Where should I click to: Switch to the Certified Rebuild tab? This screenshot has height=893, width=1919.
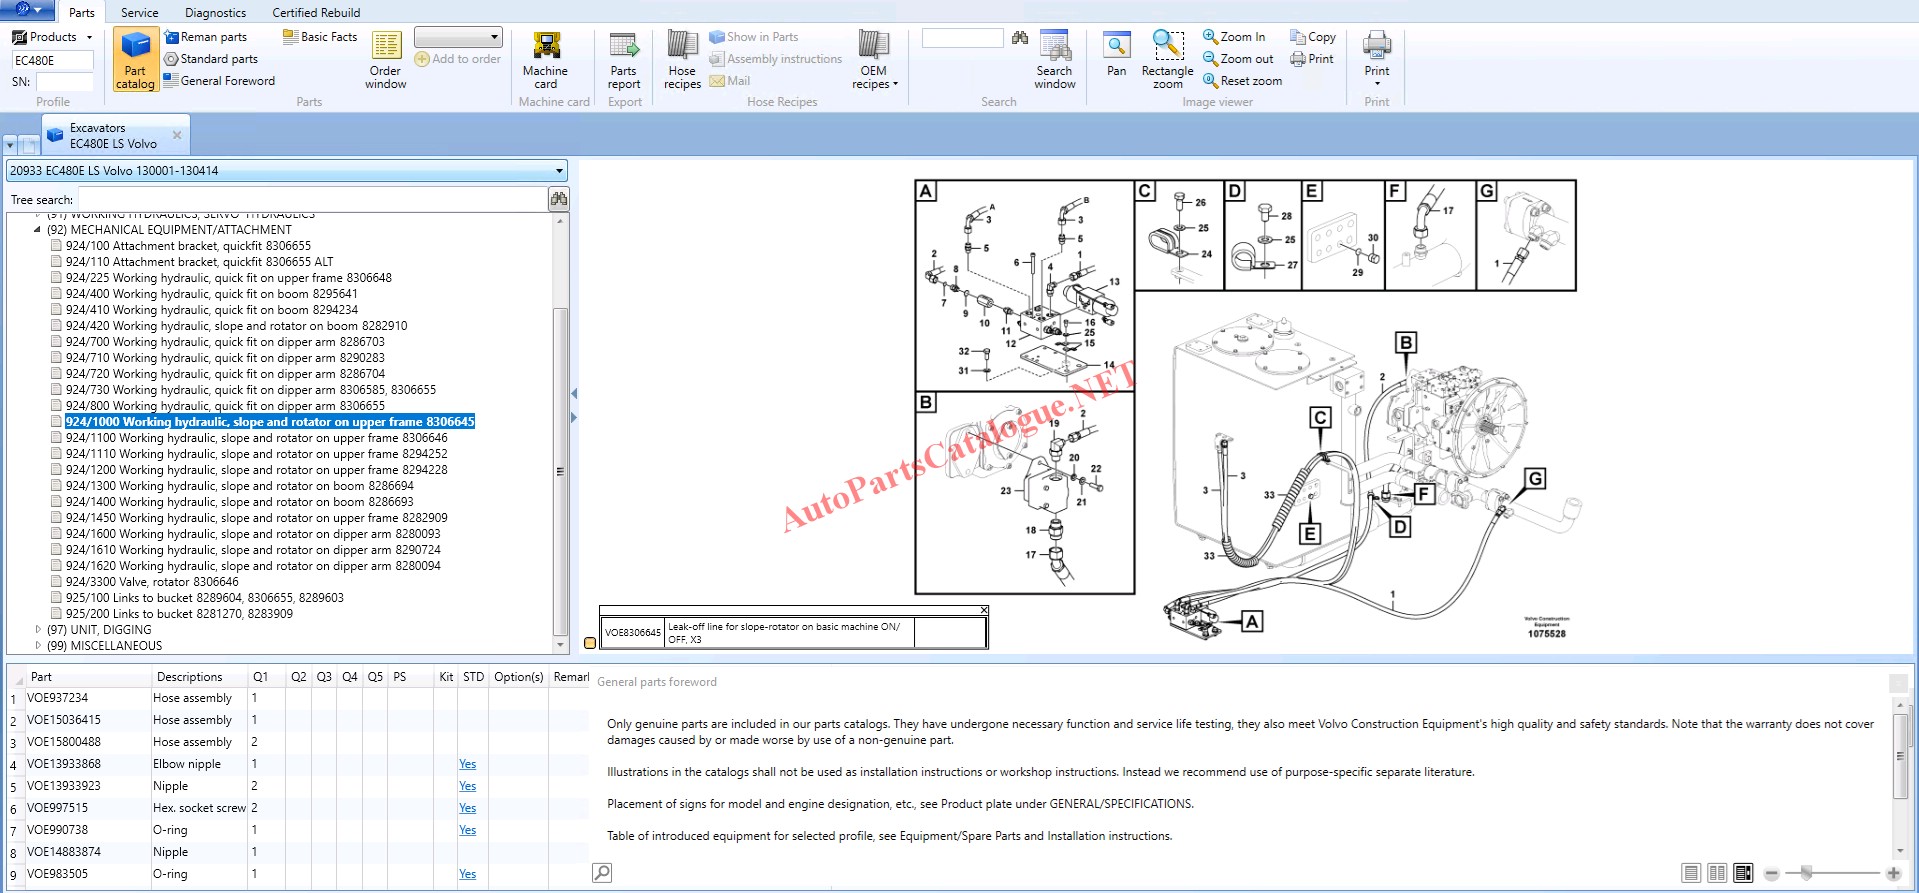point(316,13)
